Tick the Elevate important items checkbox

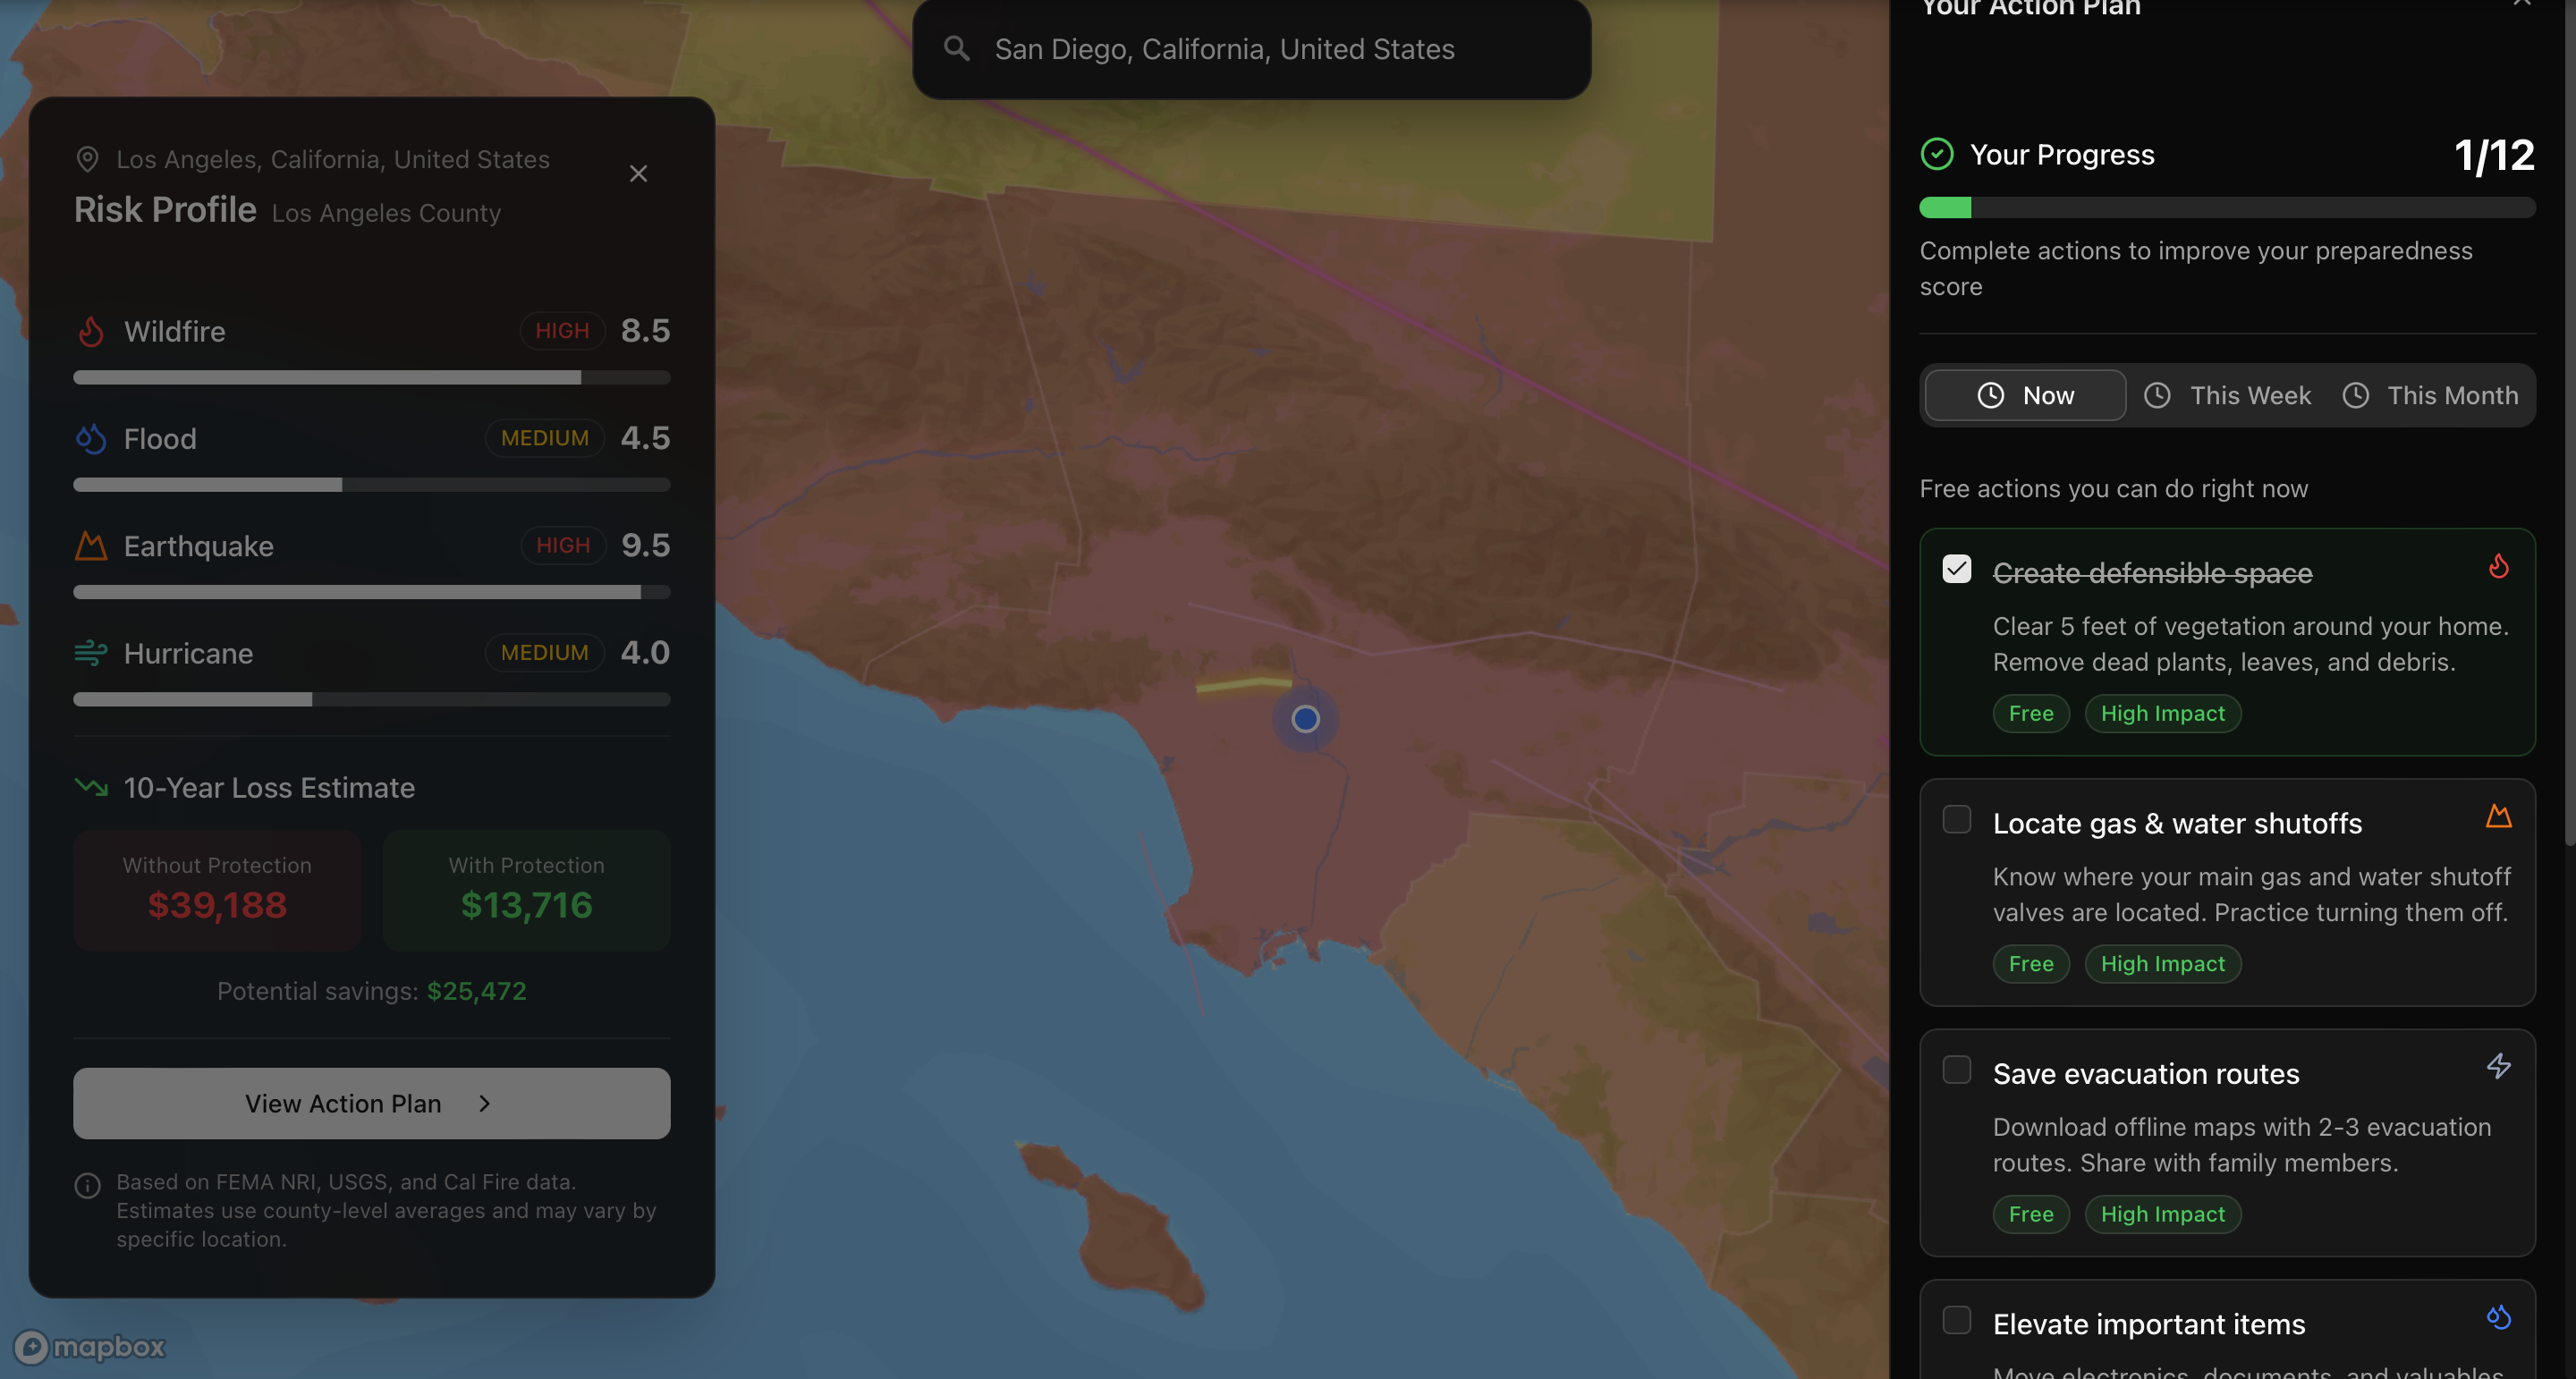point(1956,1320)
